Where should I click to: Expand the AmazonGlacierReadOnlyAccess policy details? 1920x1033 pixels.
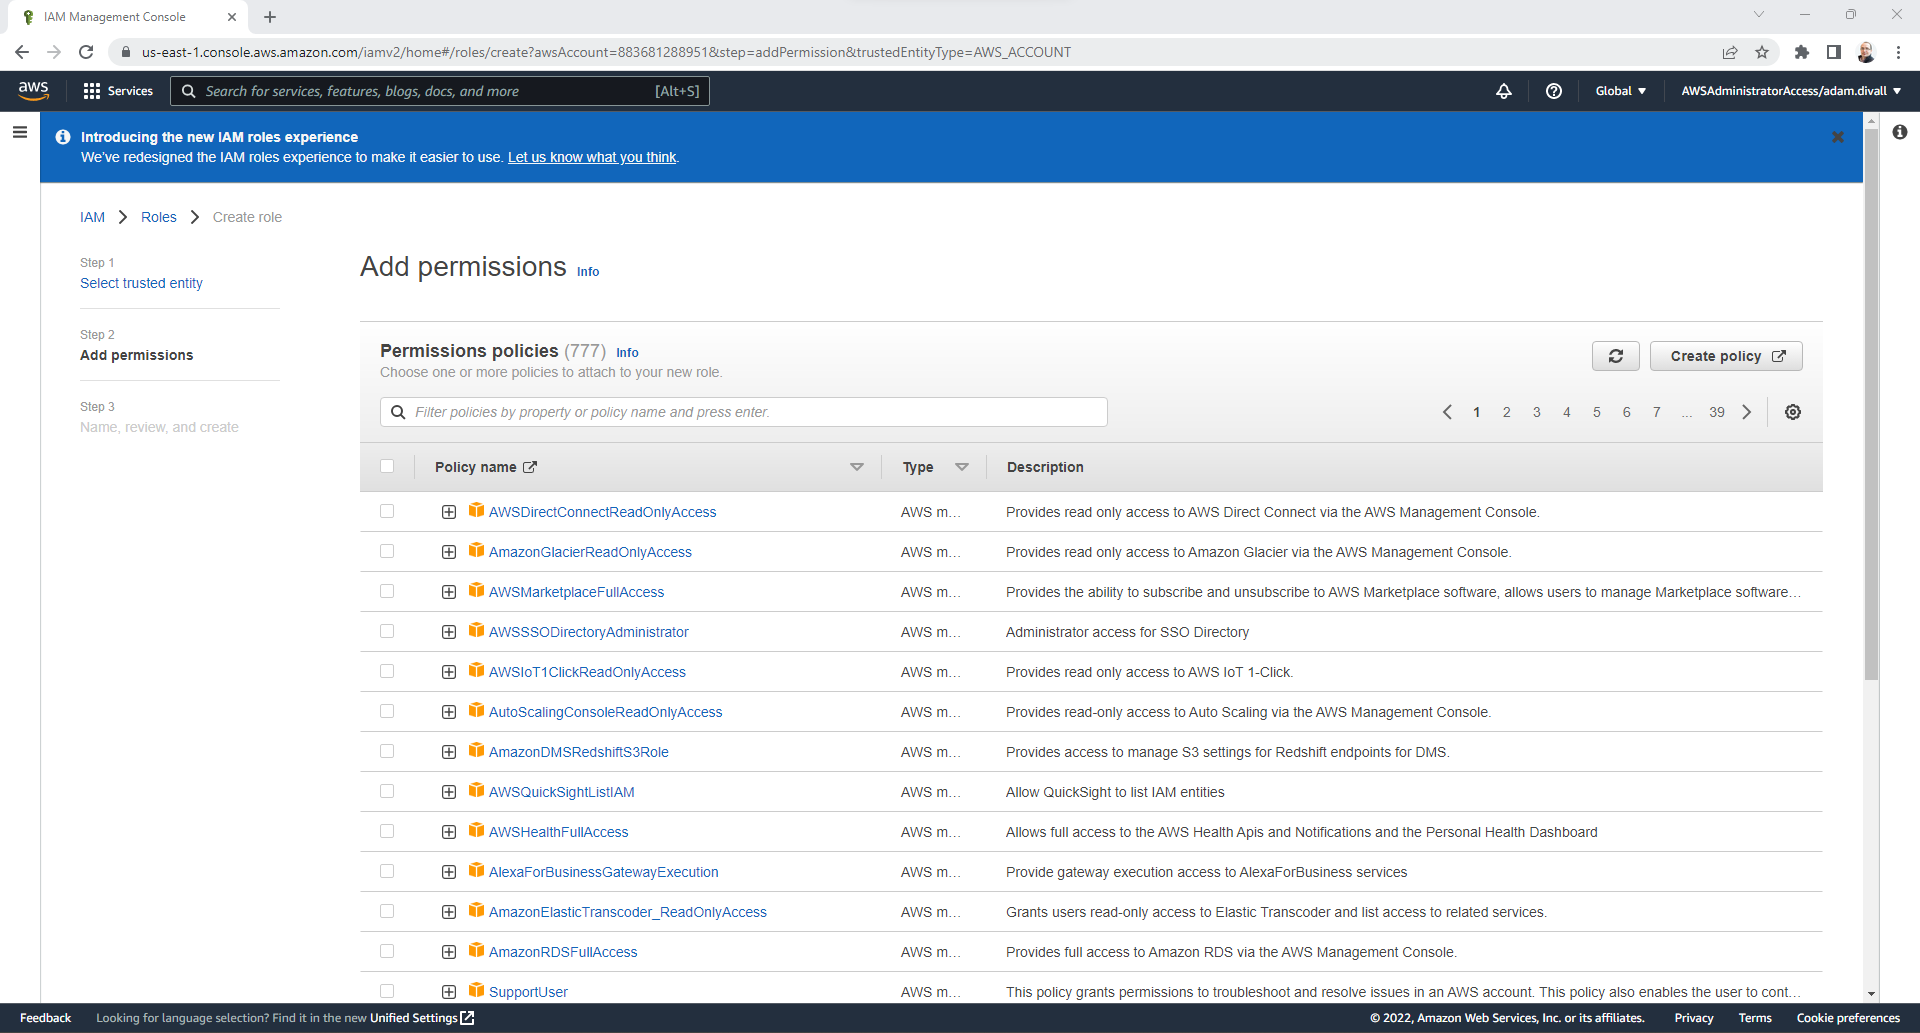(x=449, y=552)
